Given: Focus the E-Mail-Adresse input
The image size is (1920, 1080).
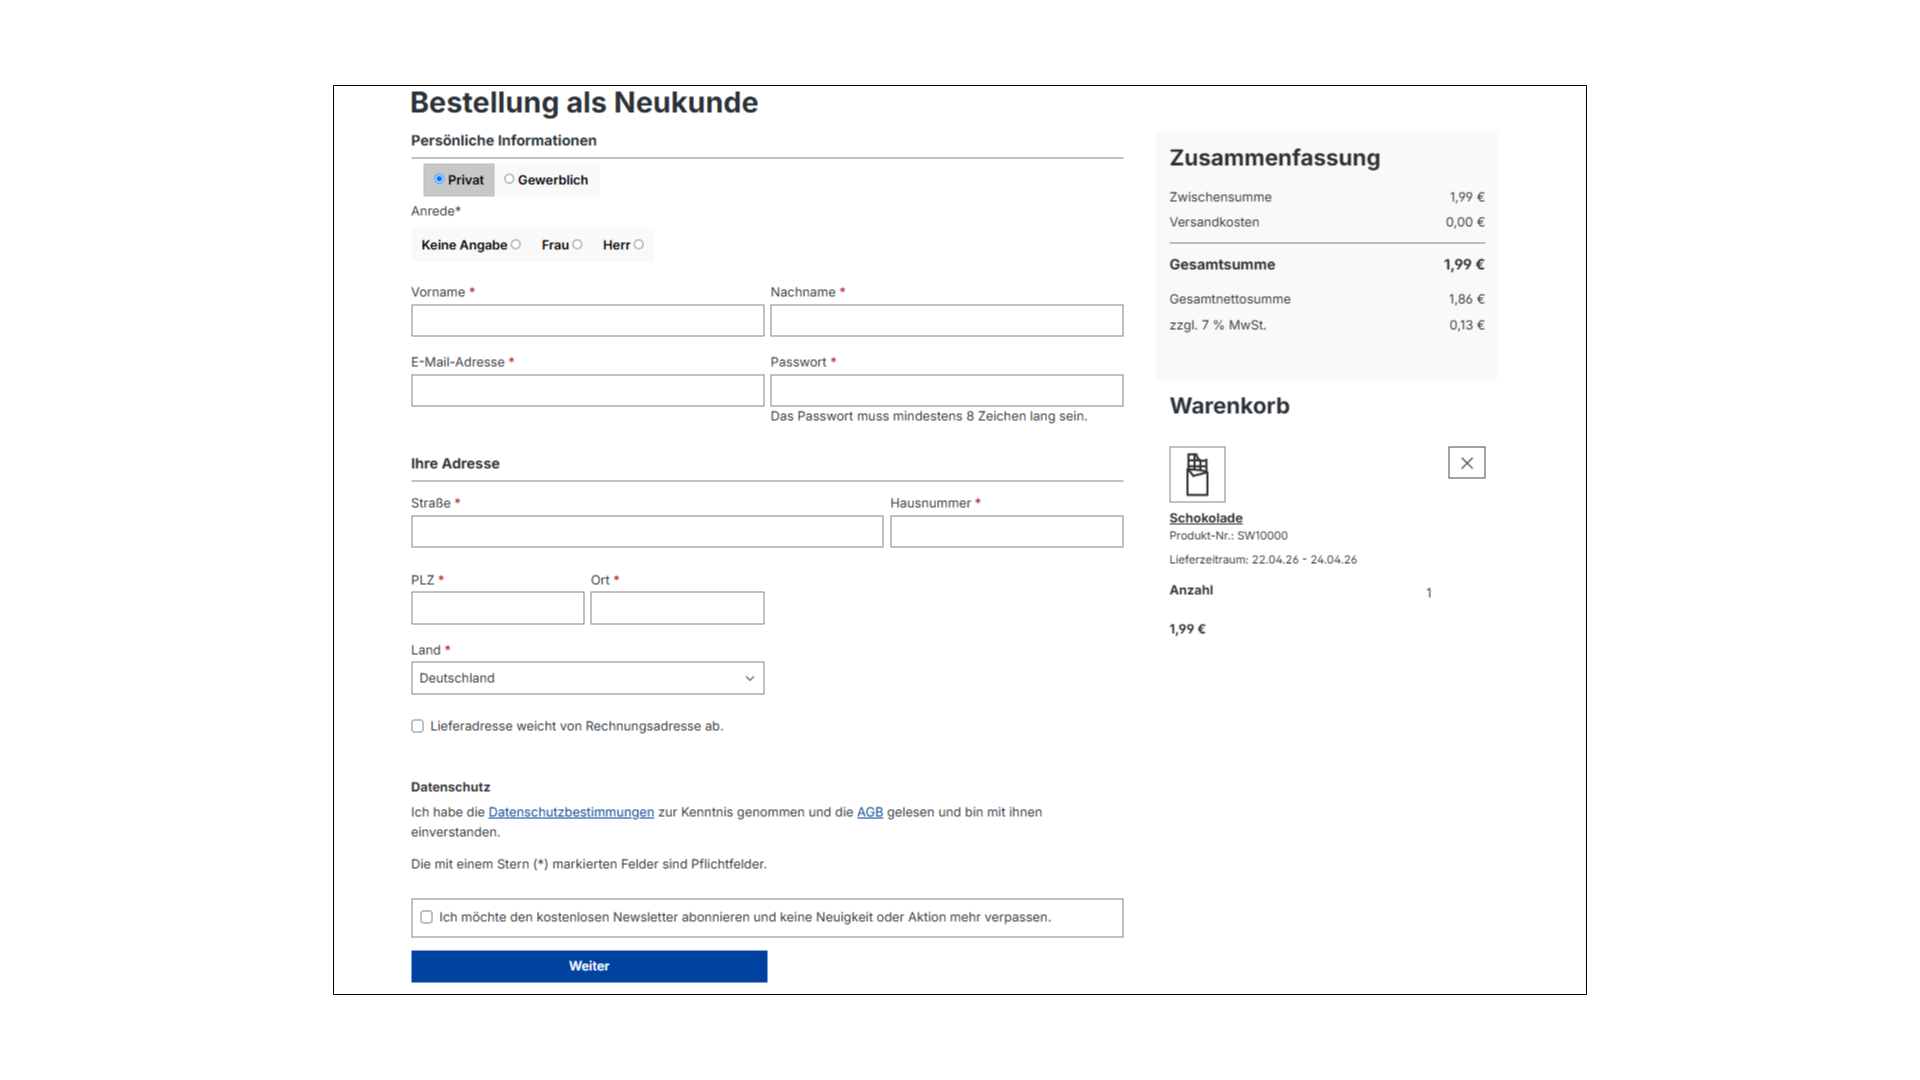Looking at the screenshot, I should tap(587, 390).
